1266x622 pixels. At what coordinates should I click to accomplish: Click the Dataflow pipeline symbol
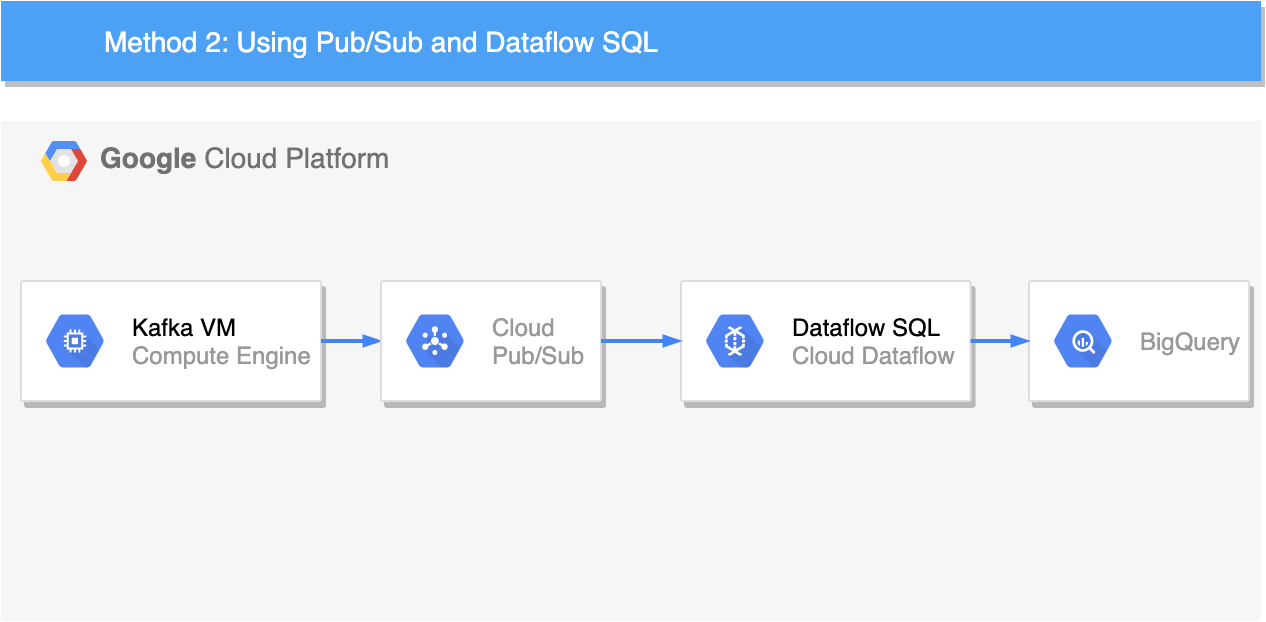click(735, 341)
